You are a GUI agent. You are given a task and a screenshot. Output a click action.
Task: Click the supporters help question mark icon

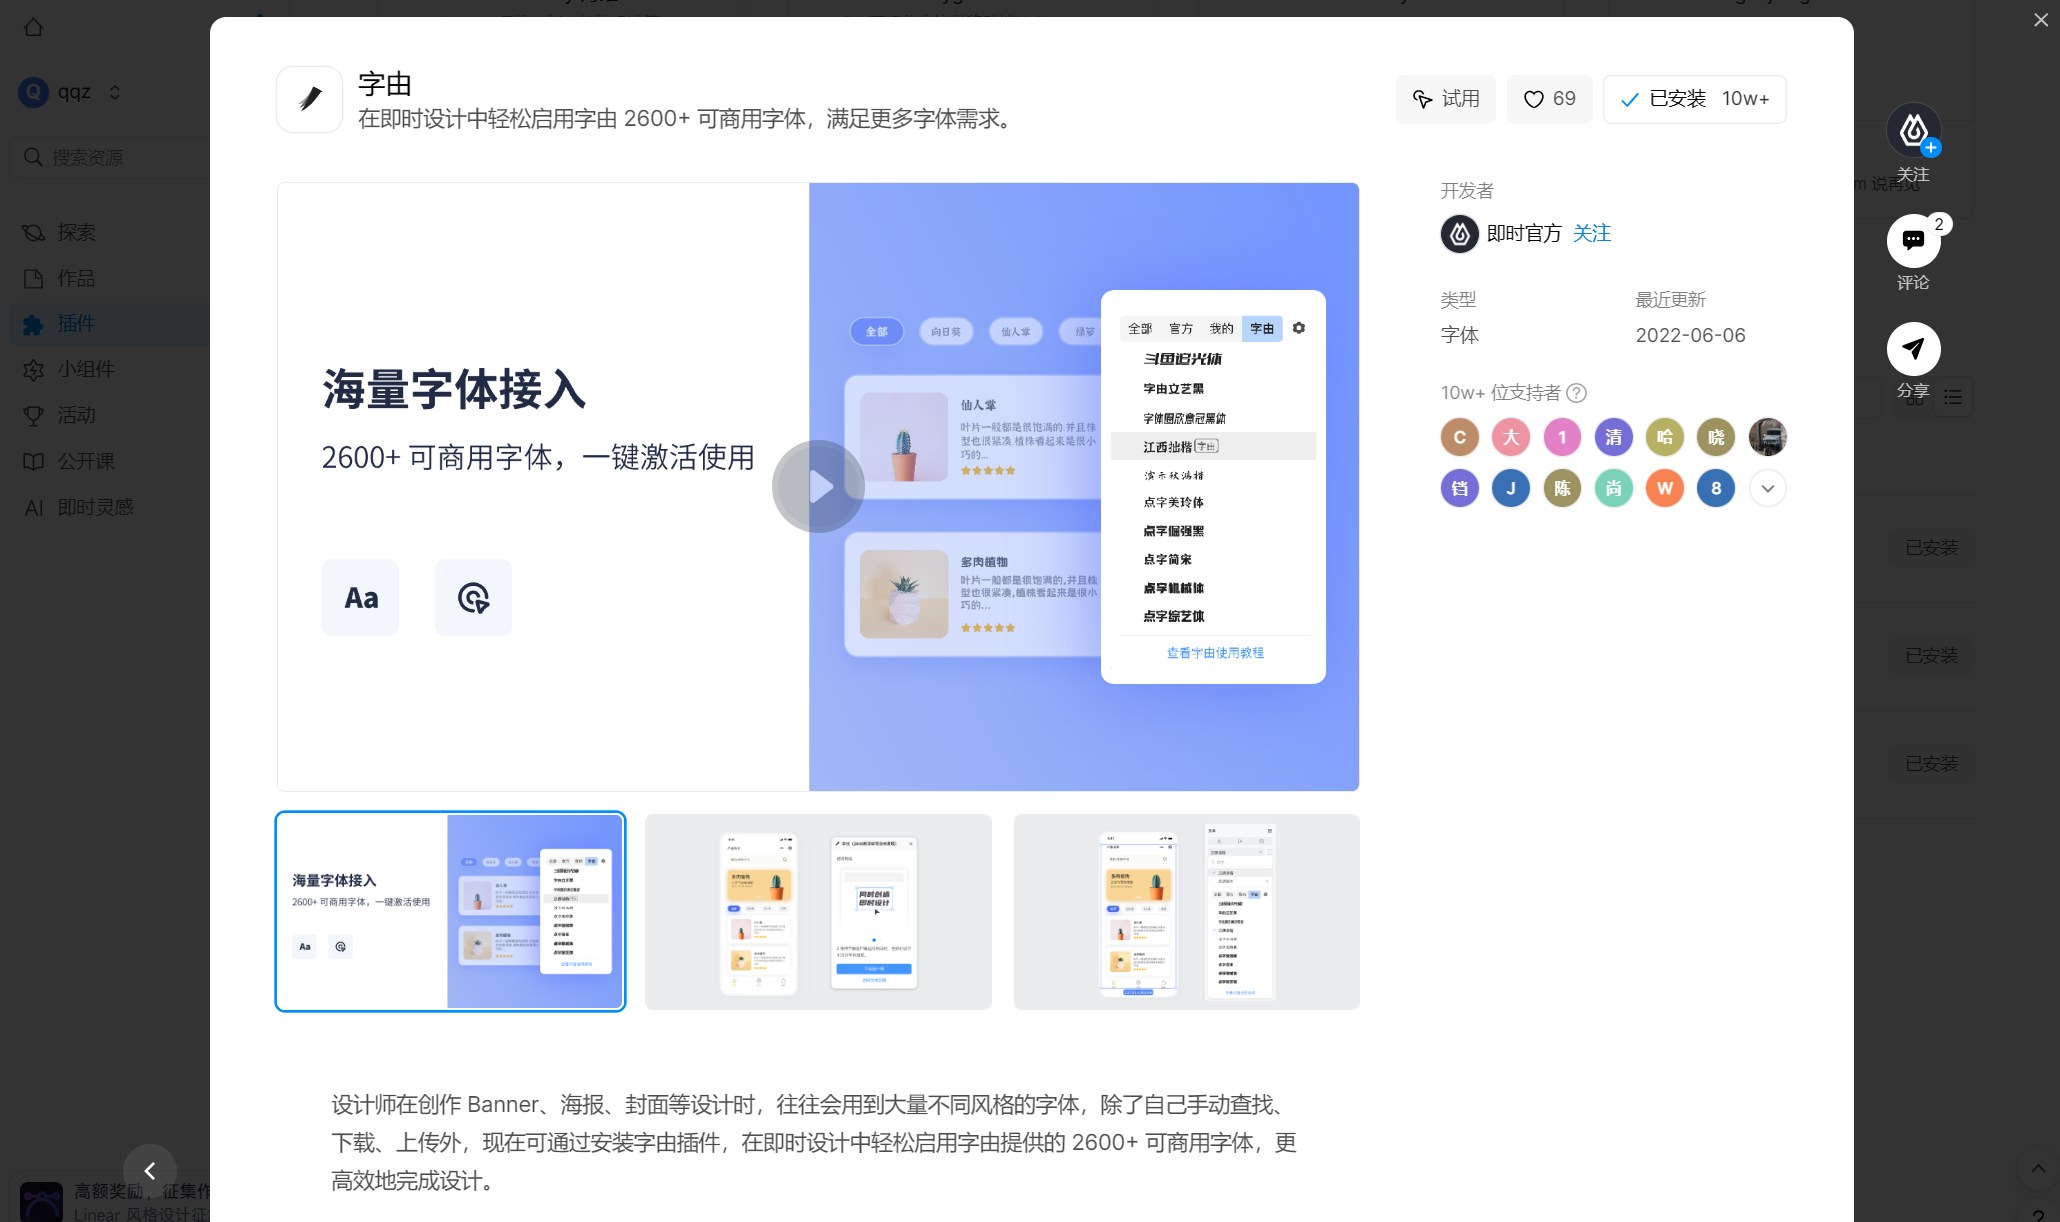point(1577,393)
